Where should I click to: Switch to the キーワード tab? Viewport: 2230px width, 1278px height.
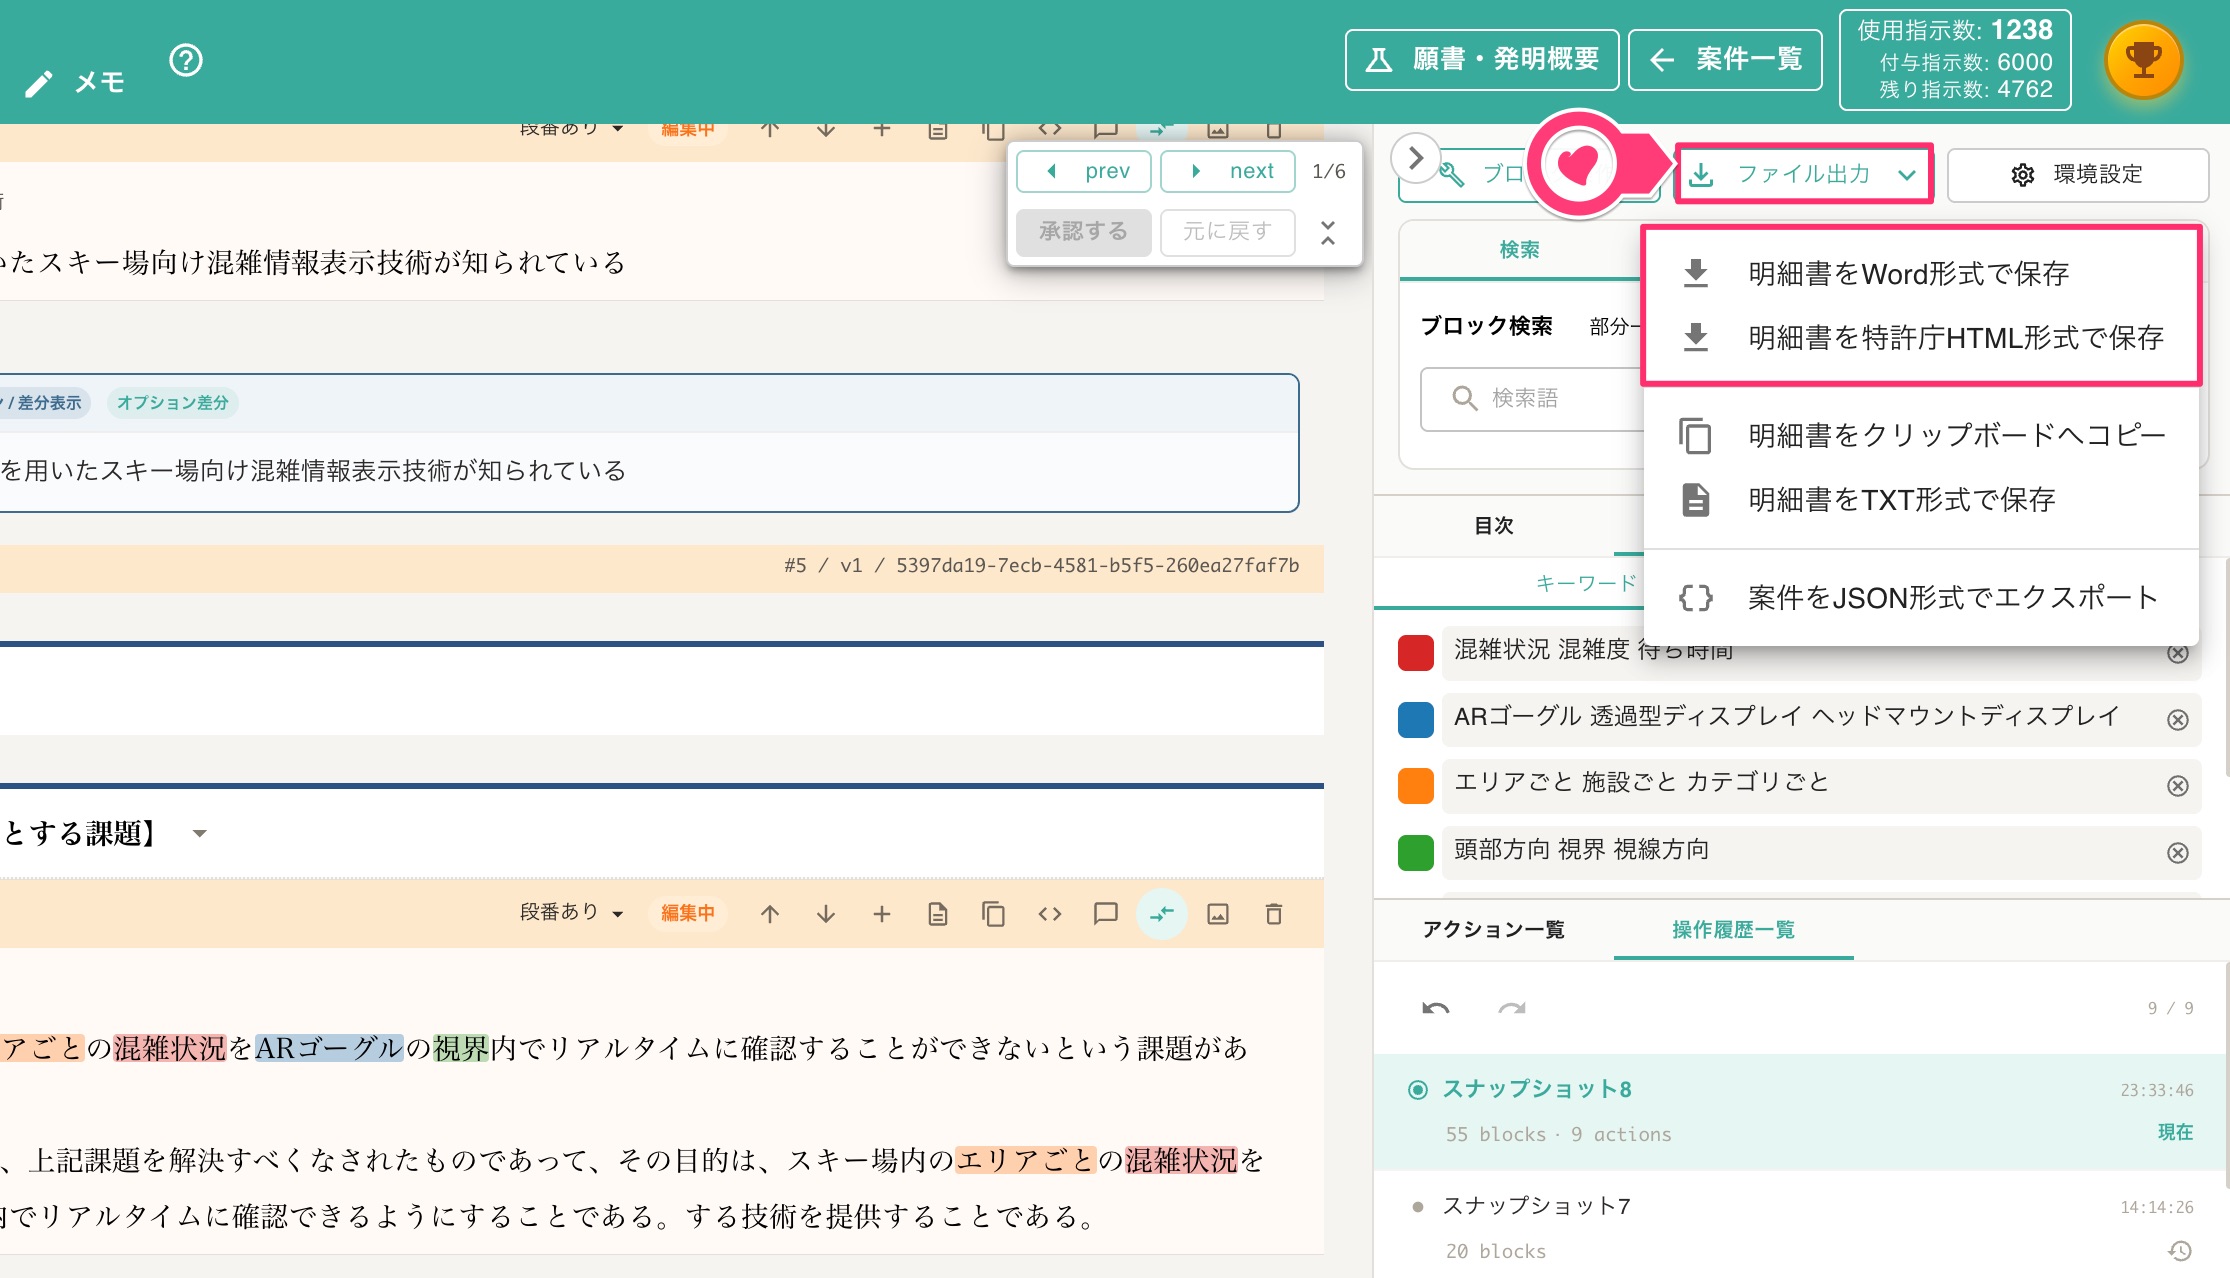point(1585,583)
